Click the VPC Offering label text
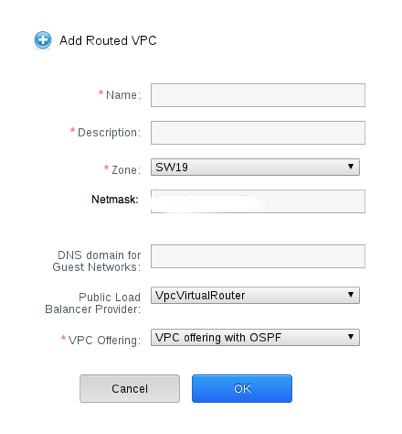This screenshot has height=434, width=402. pos(105,340)
